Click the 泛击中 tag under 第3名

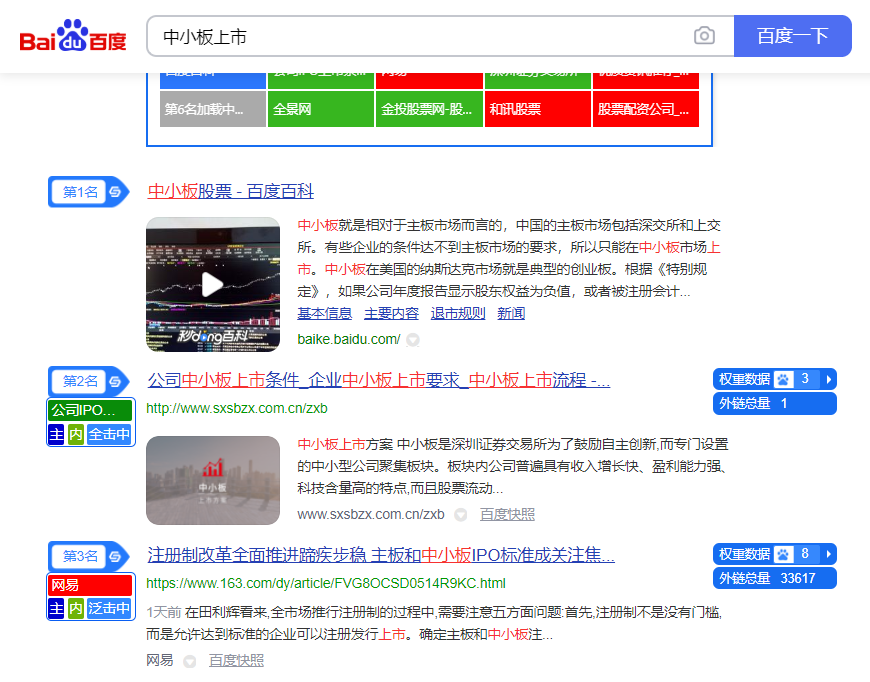point(109,609)
